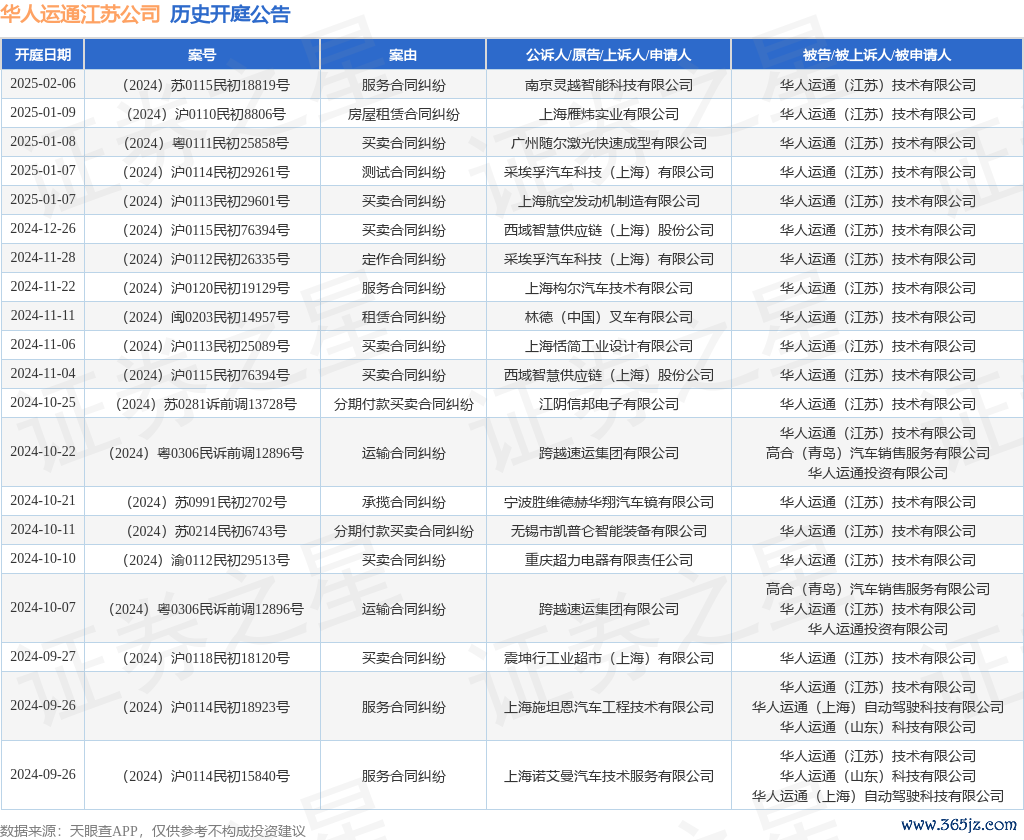The height and width of the screenshot is (840, 1024).
Task: Click the 被告/被上诉人/被申请人 column header
Action: [x=877, y=55]
